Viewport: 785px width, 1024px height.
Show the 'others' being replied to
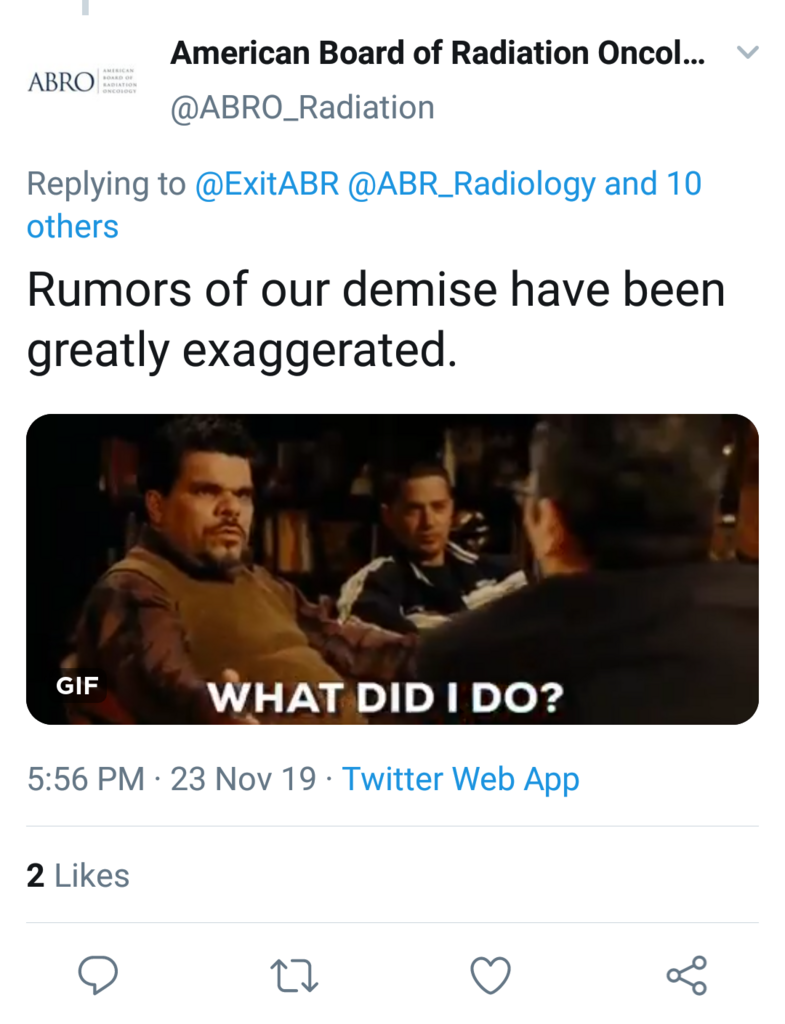coord(72,226)
